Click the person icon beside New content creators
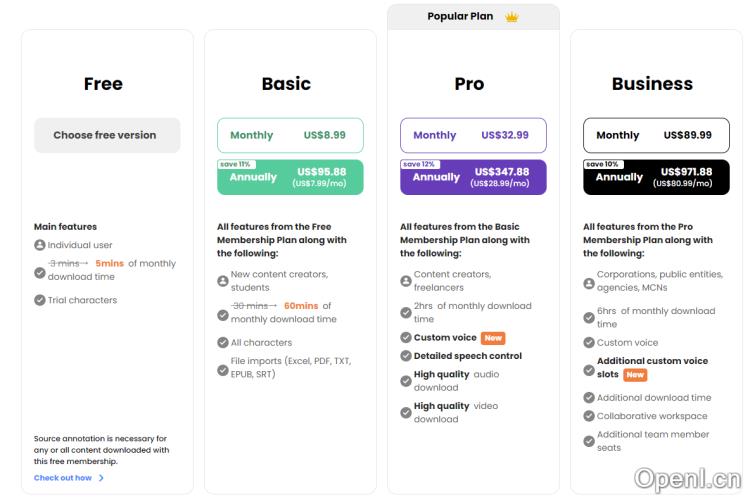Viewport: 750px width, 497px height. click(223, 281)
